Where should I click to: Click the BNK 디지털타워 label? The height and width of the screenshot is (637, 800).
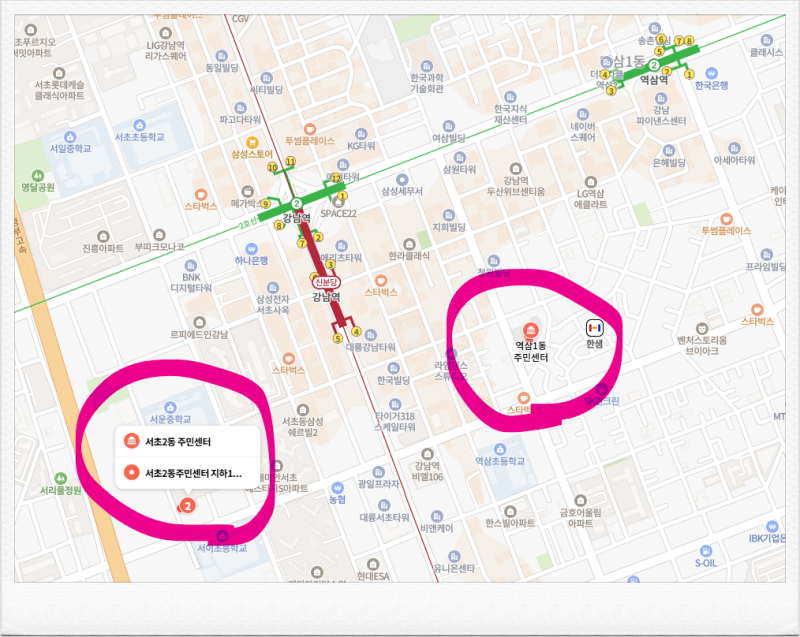point(191,283)
